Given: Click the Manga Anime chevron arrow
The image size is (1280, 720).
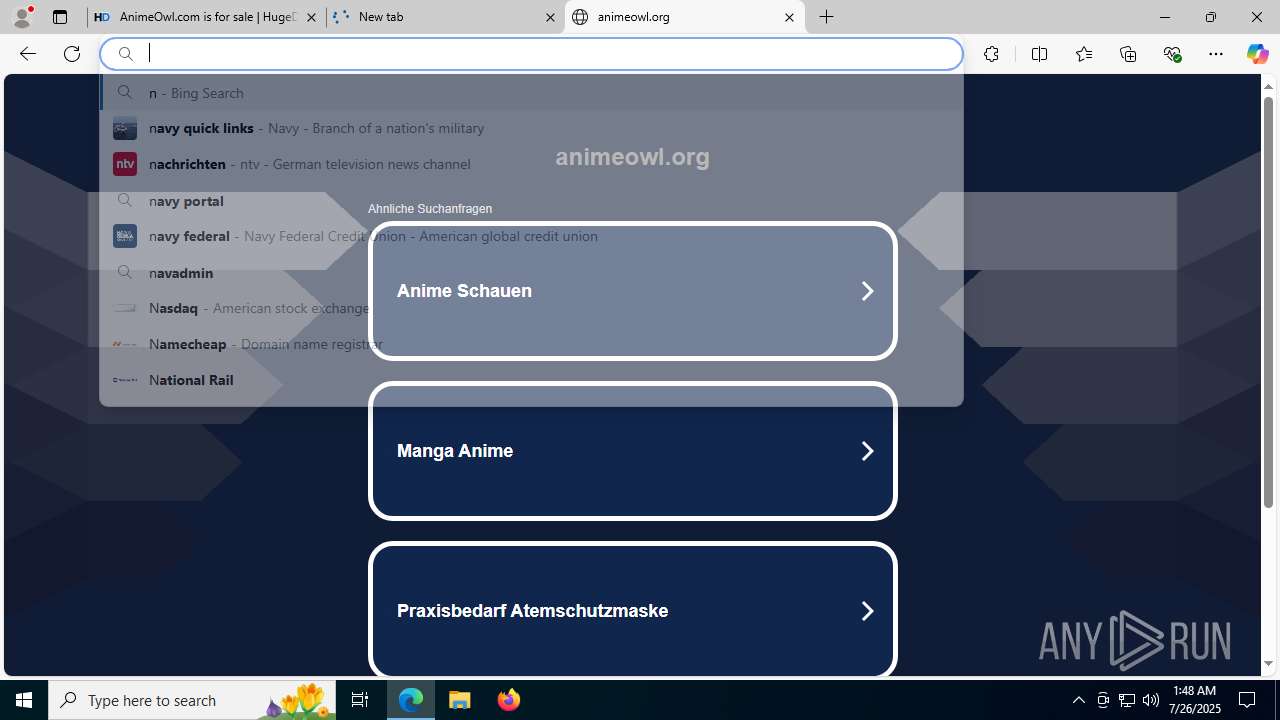Looking at the screenshot, I should click(x=867, y=451).
